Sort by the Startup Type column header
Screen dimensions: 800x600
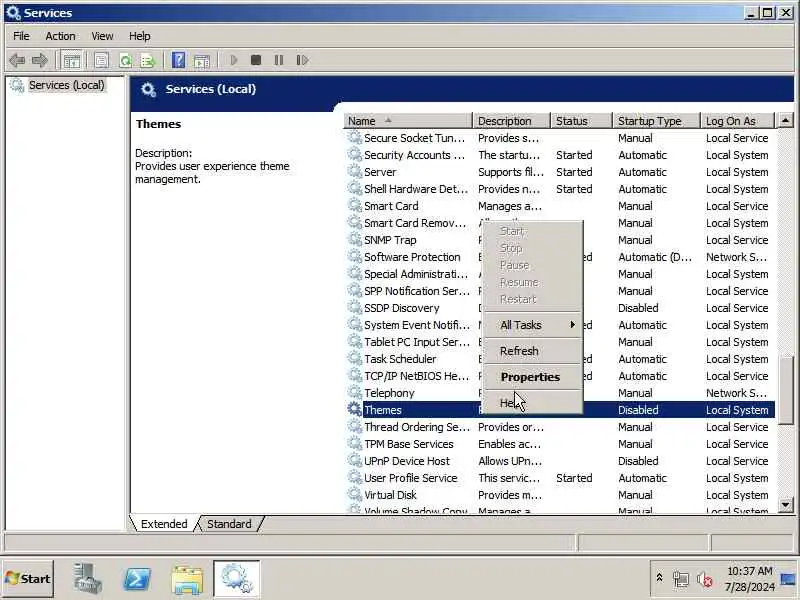pos(657,121)
